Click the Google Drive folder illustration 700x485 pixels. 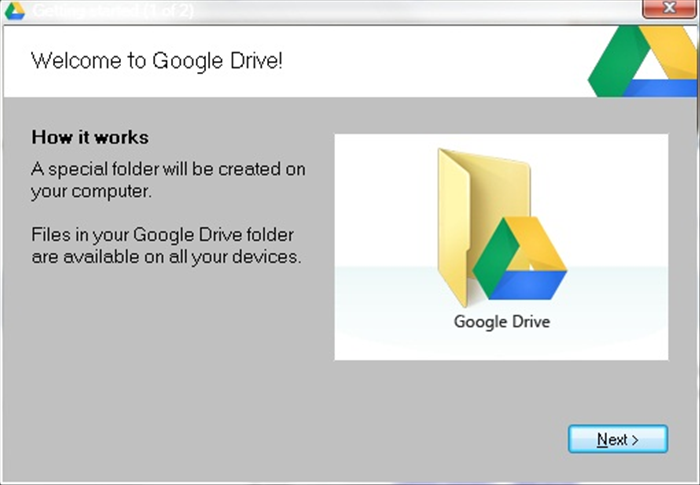click(502, 228)
